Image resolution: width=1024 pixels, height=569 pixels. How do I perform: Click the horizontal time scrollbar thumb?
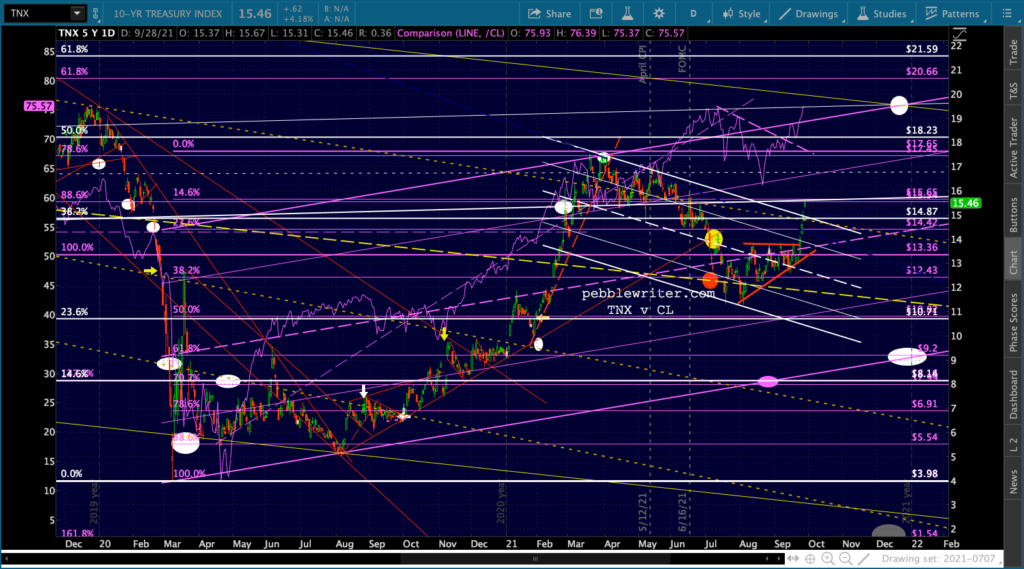tap(536, 559)
